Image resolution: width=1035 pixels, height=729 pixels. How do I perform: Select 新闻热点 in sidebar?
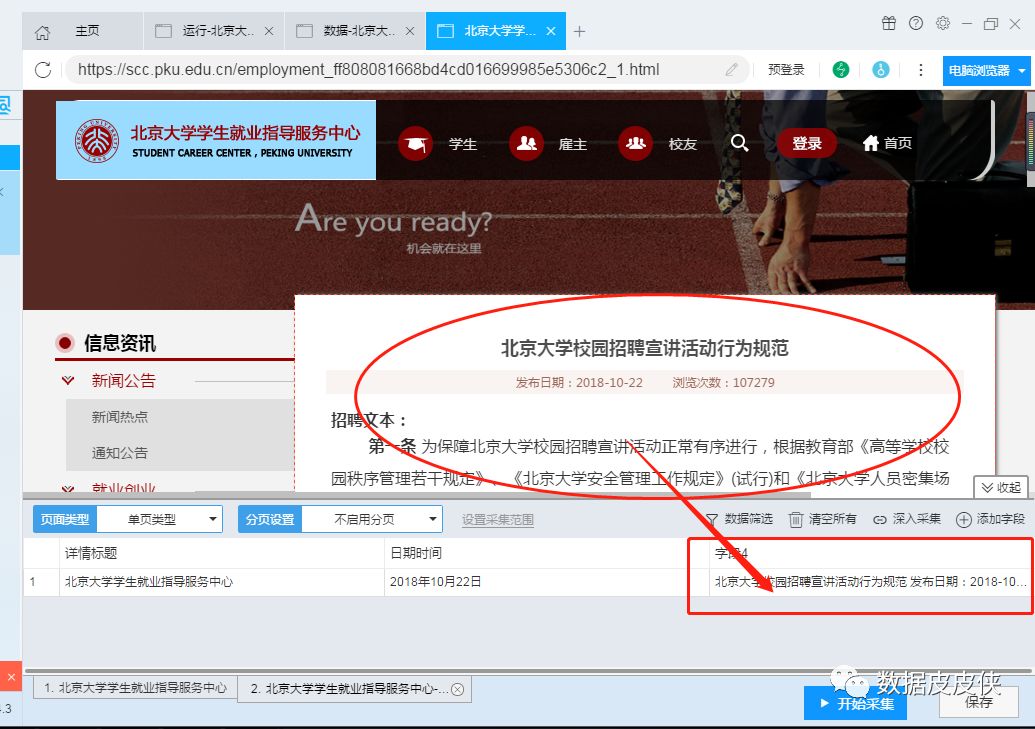tap(119, 417)
